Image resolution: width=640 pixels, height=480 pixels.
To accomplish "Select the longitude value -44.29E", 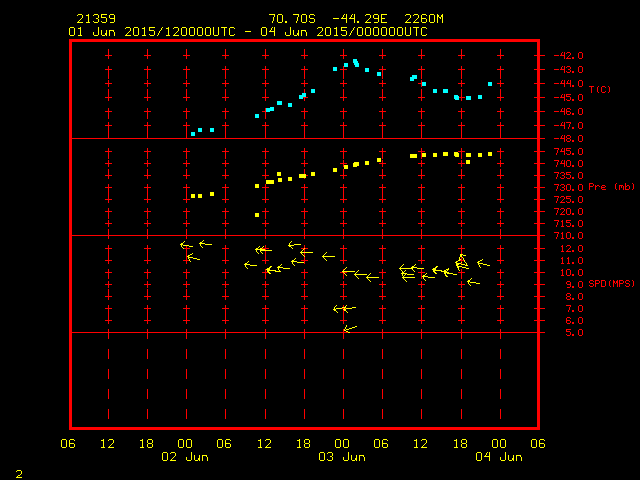I will (360, 19).
